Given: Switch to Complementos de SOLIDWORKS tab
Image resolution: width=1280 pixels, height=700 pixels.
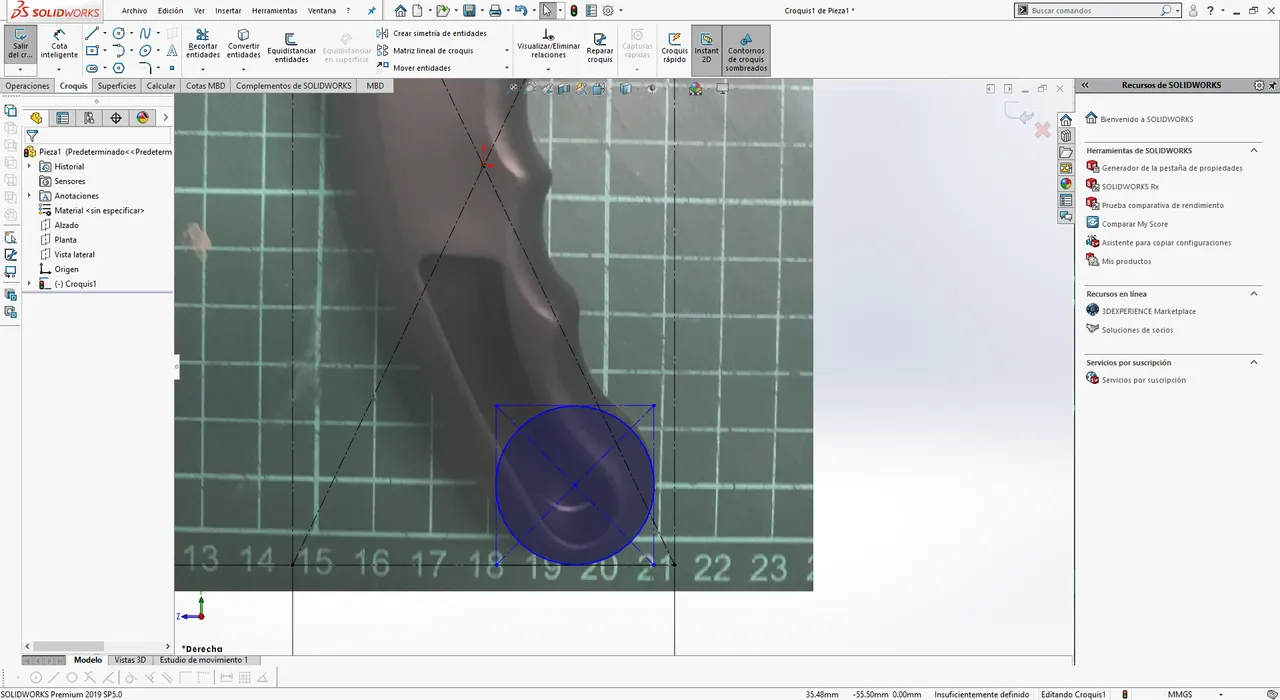Looking at the screenshot, I should point(294,86).
